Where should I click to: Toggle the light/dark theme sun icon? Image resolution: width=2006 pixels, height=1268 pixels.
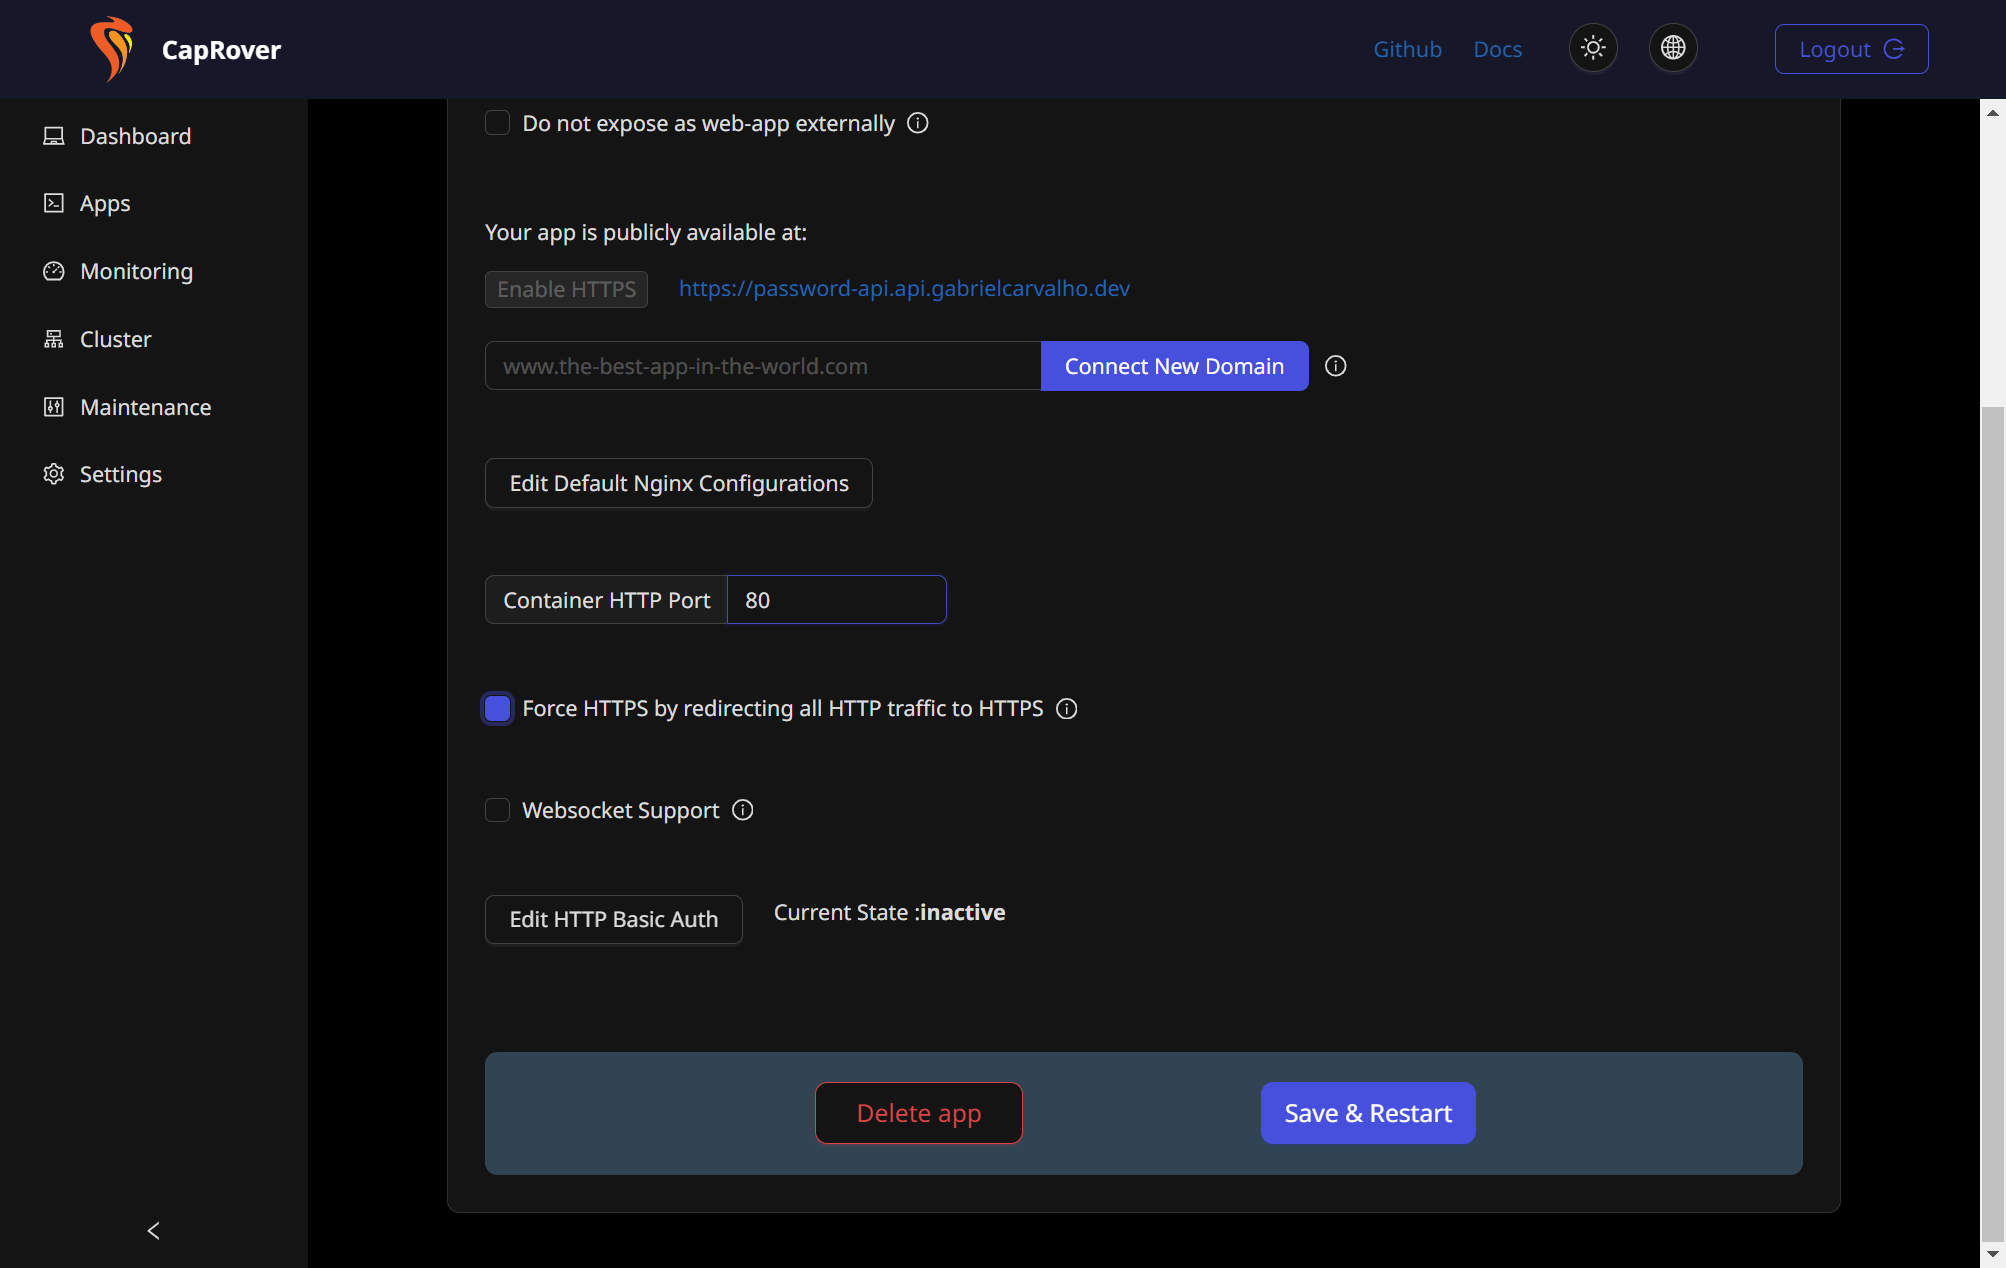1593,48
